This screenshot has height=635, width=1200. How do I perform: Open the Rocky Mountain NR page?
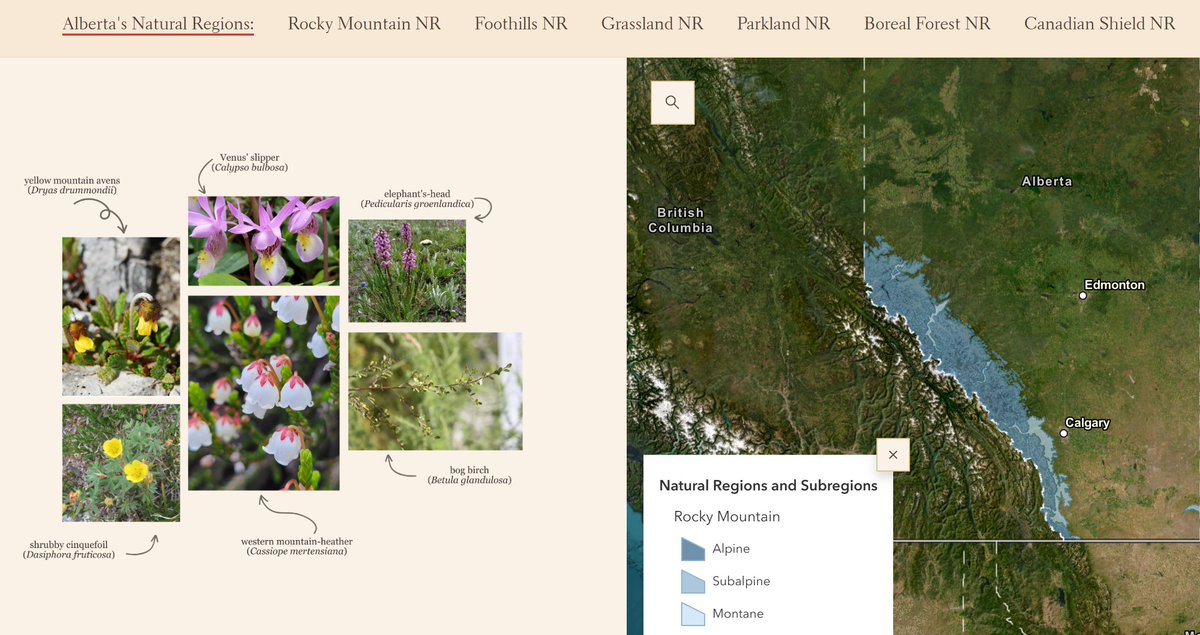pyautogui.click(x=364, y=23)
